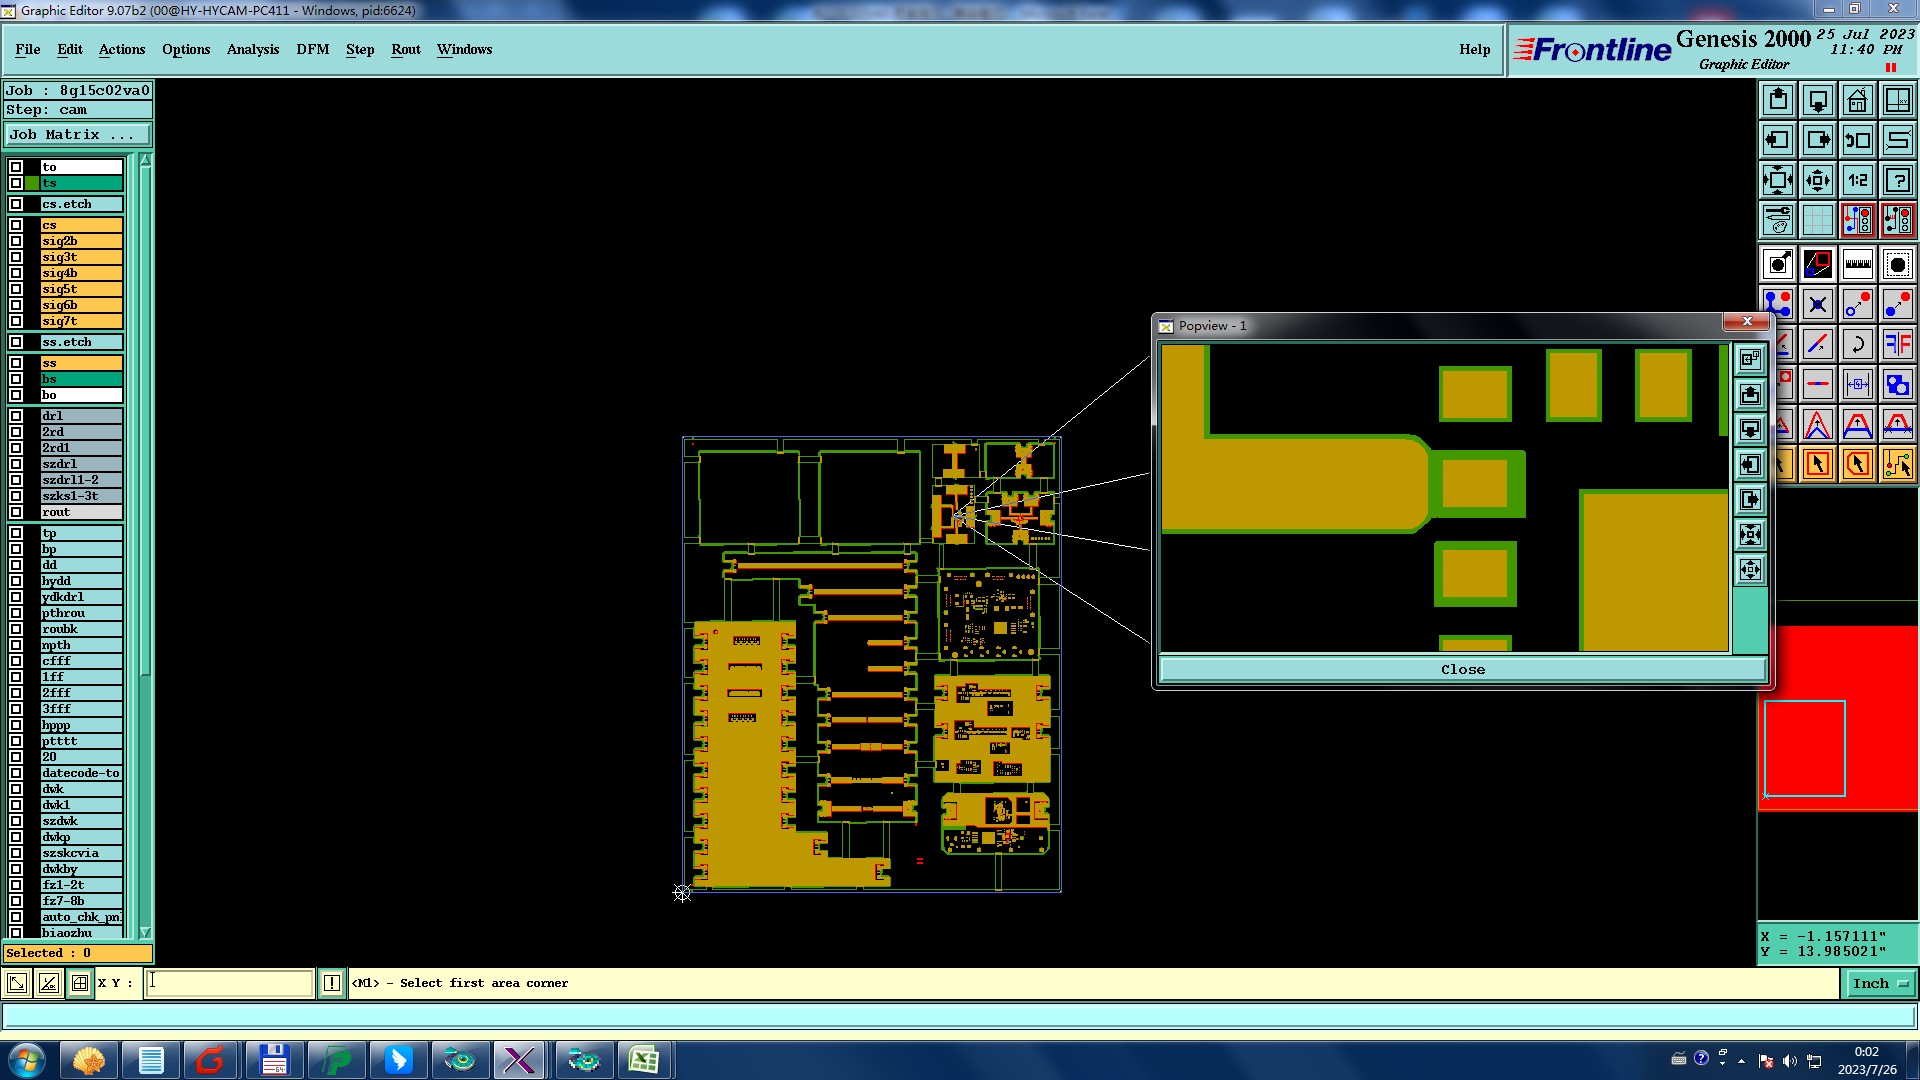Toggle the cs layer checkbox

point(16,225)
